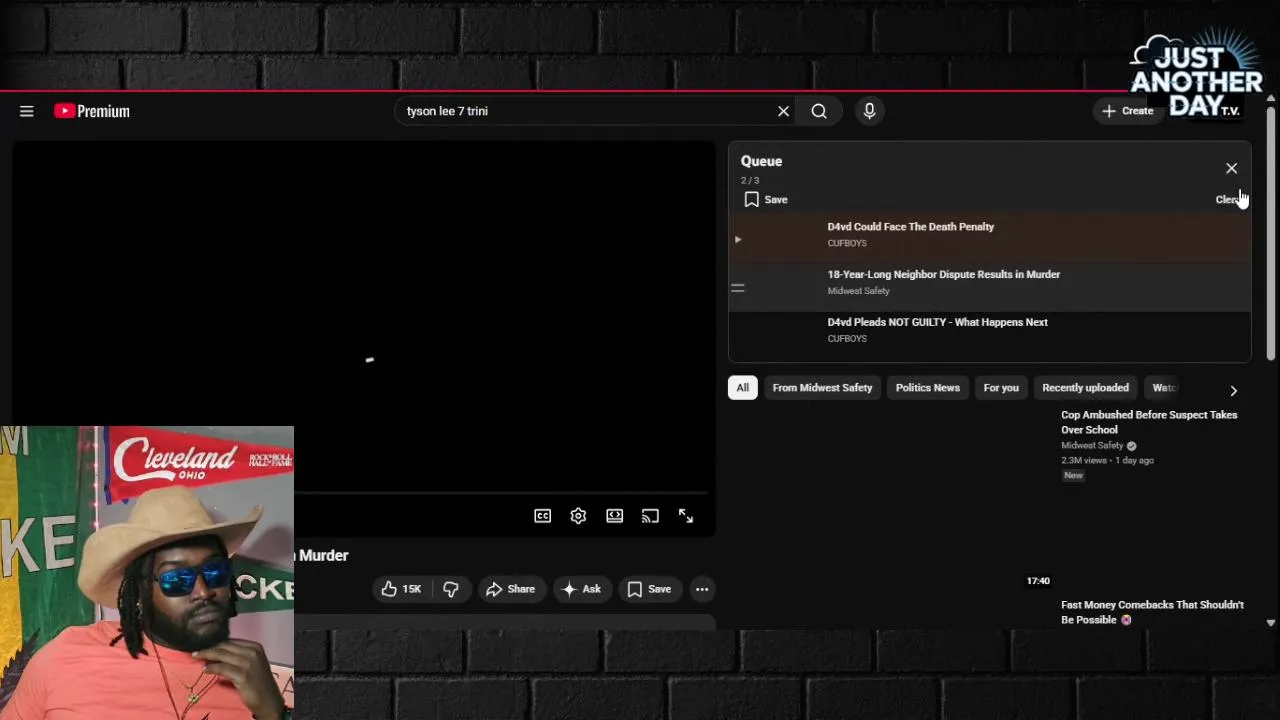
Task: Open more actions three-dot menu
Action: [702, 589]
